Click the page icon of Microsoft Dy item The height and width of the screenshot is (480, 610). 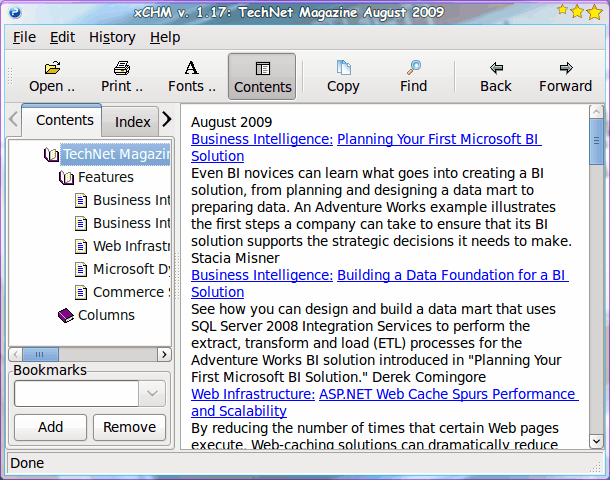(81, 270)
